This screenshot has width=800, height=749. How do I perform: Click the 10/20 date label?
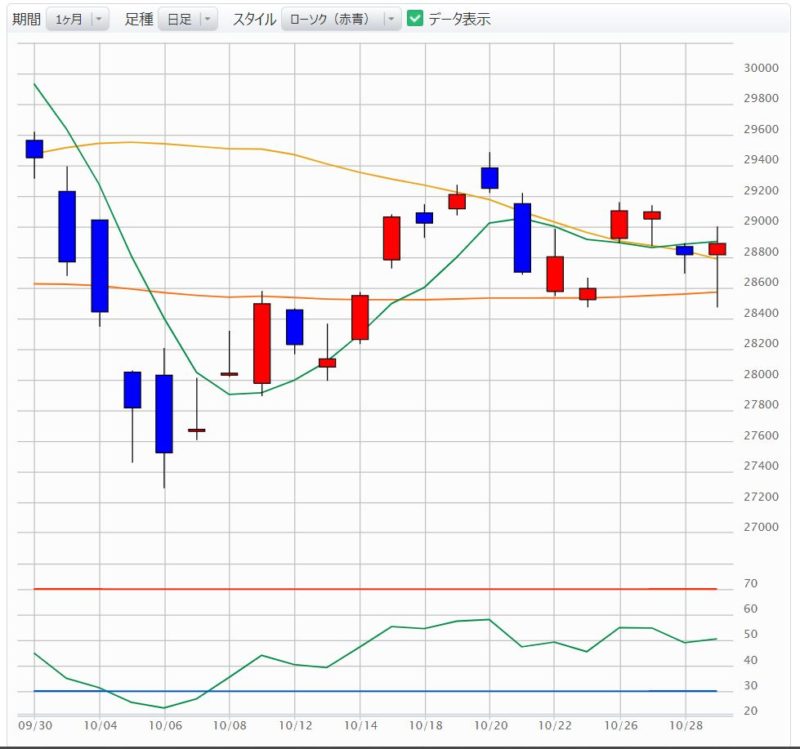[x=490, y=725]
